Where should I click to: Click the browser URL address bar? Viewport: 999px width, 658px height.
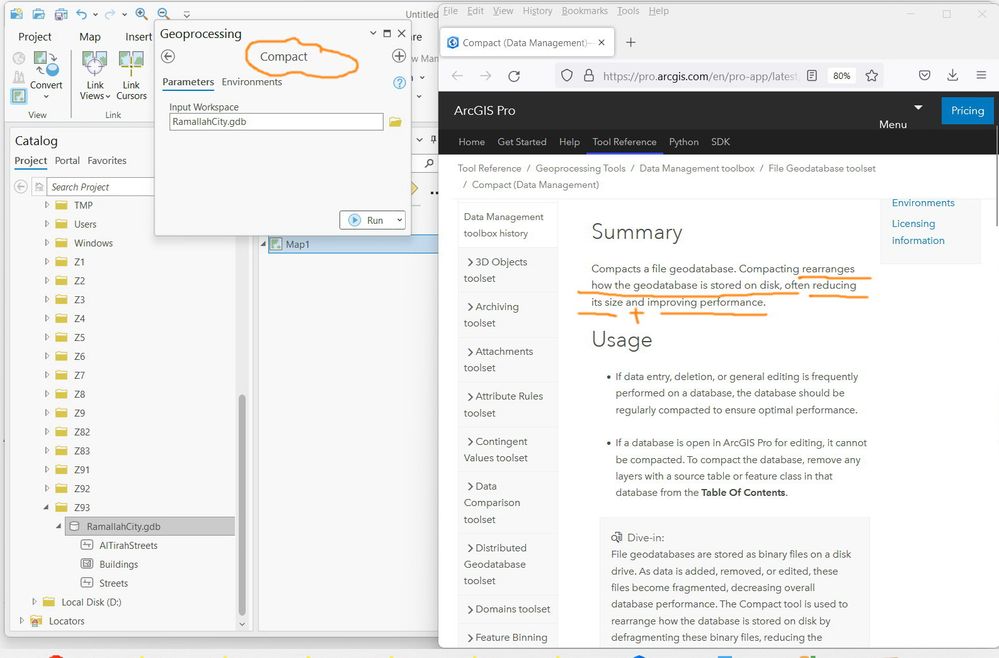pyautogui.click(x=700, y=76)
